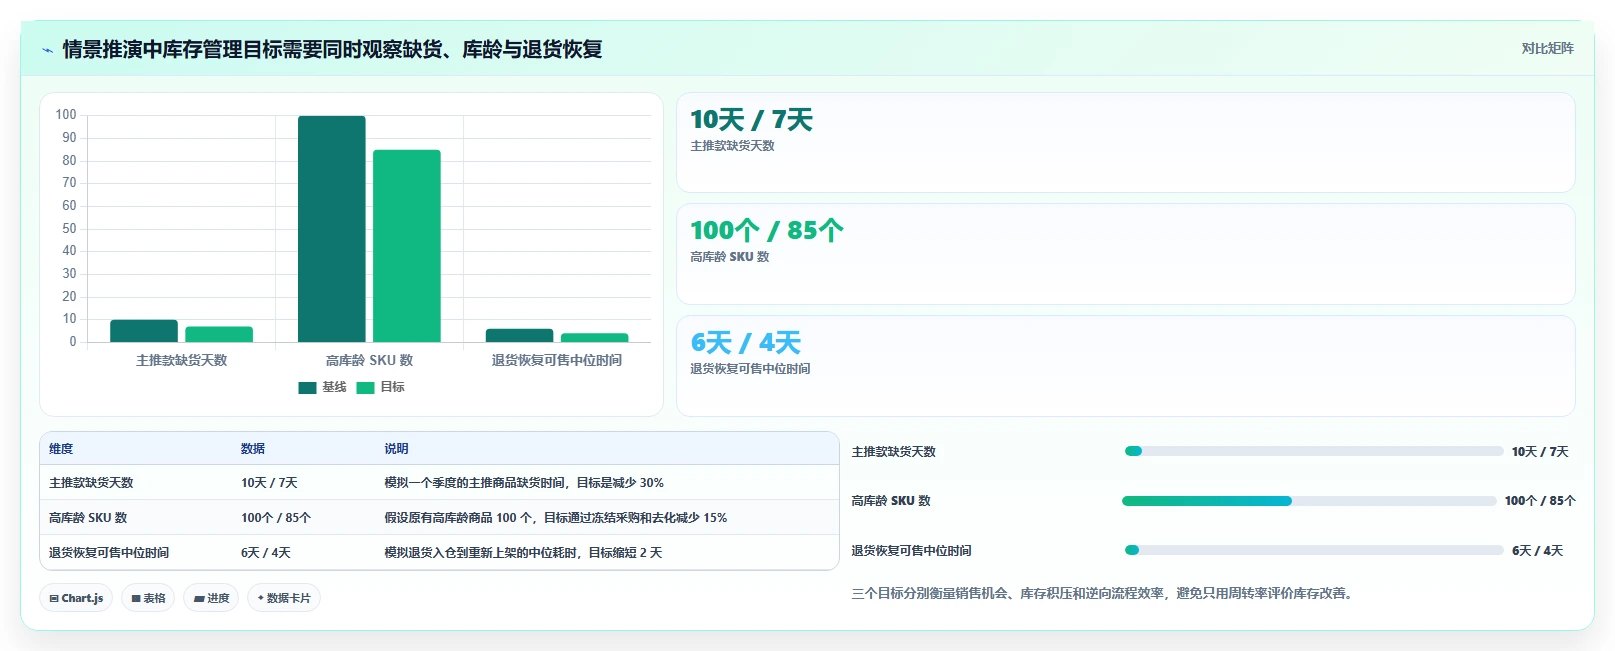Click the 主推款缺货天数 baseline bar in chart

(x=144, y=331)
